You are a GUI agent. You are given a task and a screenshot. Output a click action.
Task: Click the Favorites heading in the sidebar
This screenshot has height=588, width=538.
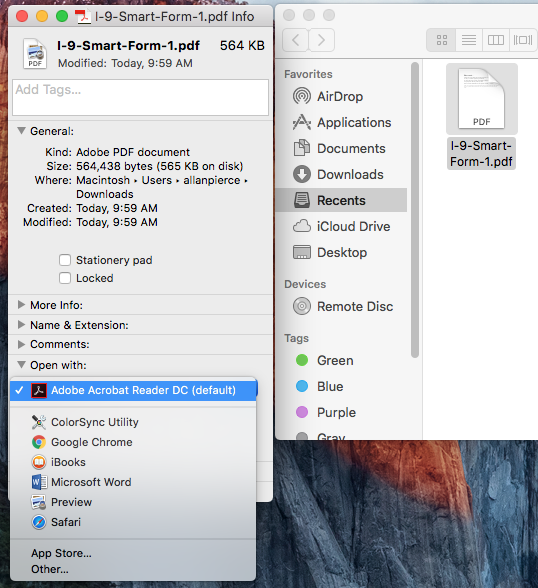pyautogui.click(x=308, y=74)
